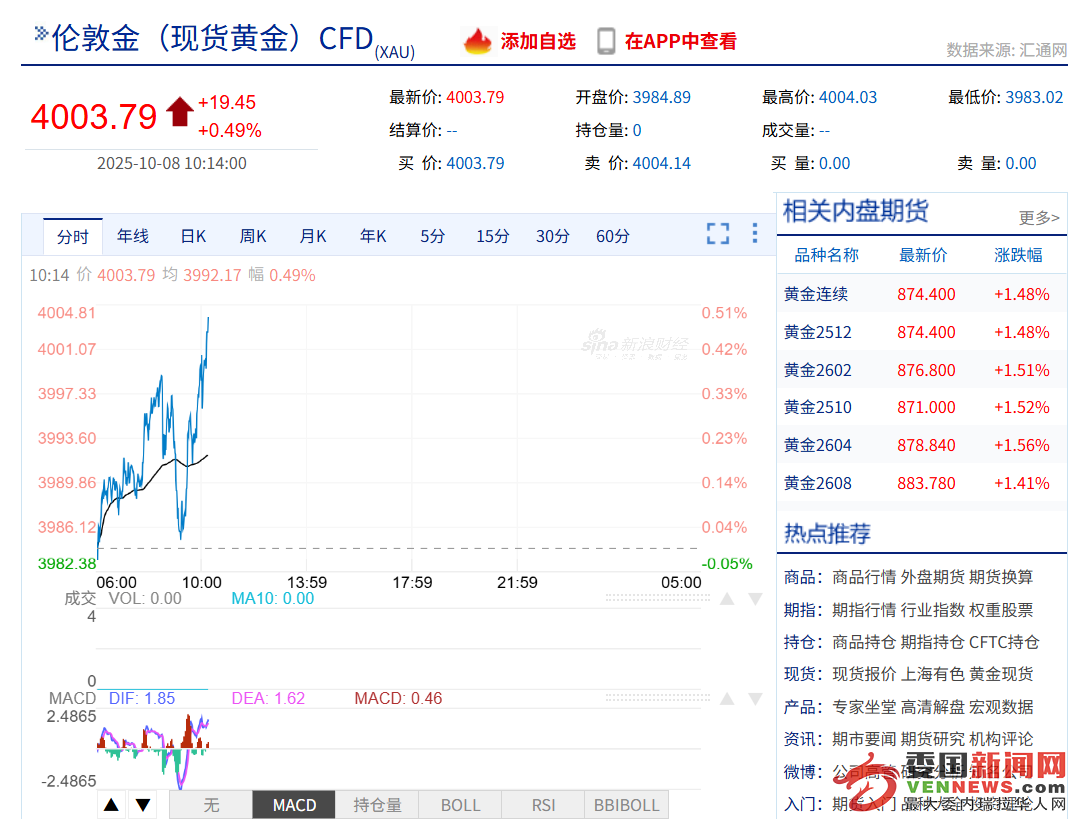Open the 60分 chart tab
1073x819 pixels.
point(613,236)
